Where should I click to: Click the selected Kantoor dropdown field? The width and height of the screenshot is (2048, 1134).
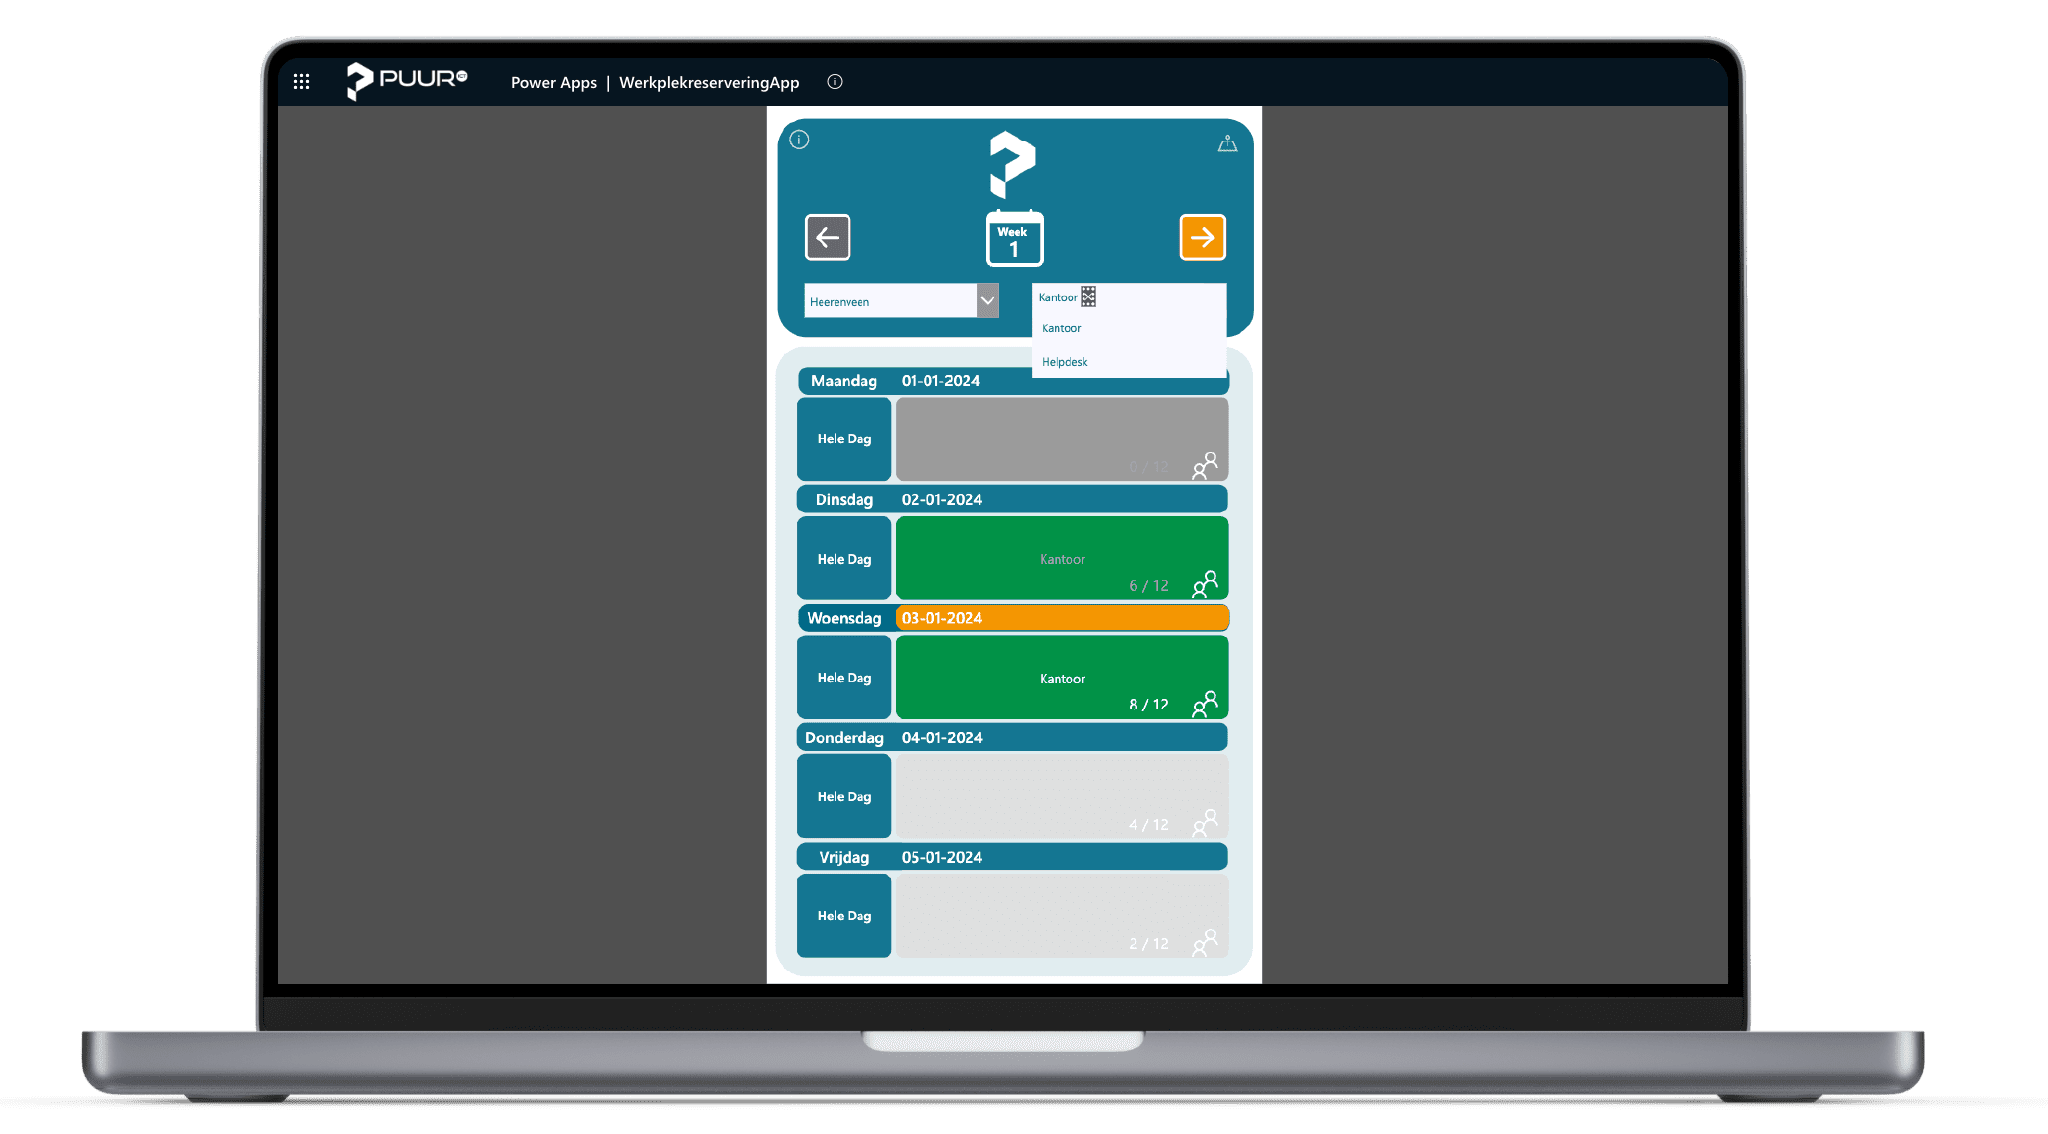(x=1129, y=297)
